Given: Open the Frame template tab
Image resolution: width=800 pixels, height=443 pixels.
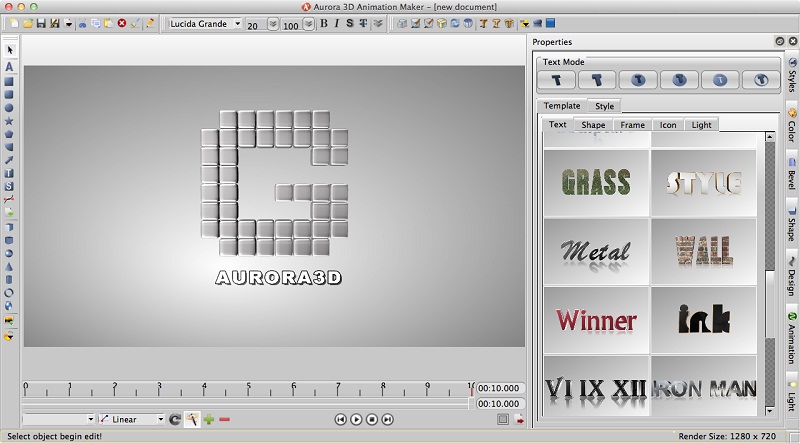Looking at the screenshot, I should tap(632, 125).
